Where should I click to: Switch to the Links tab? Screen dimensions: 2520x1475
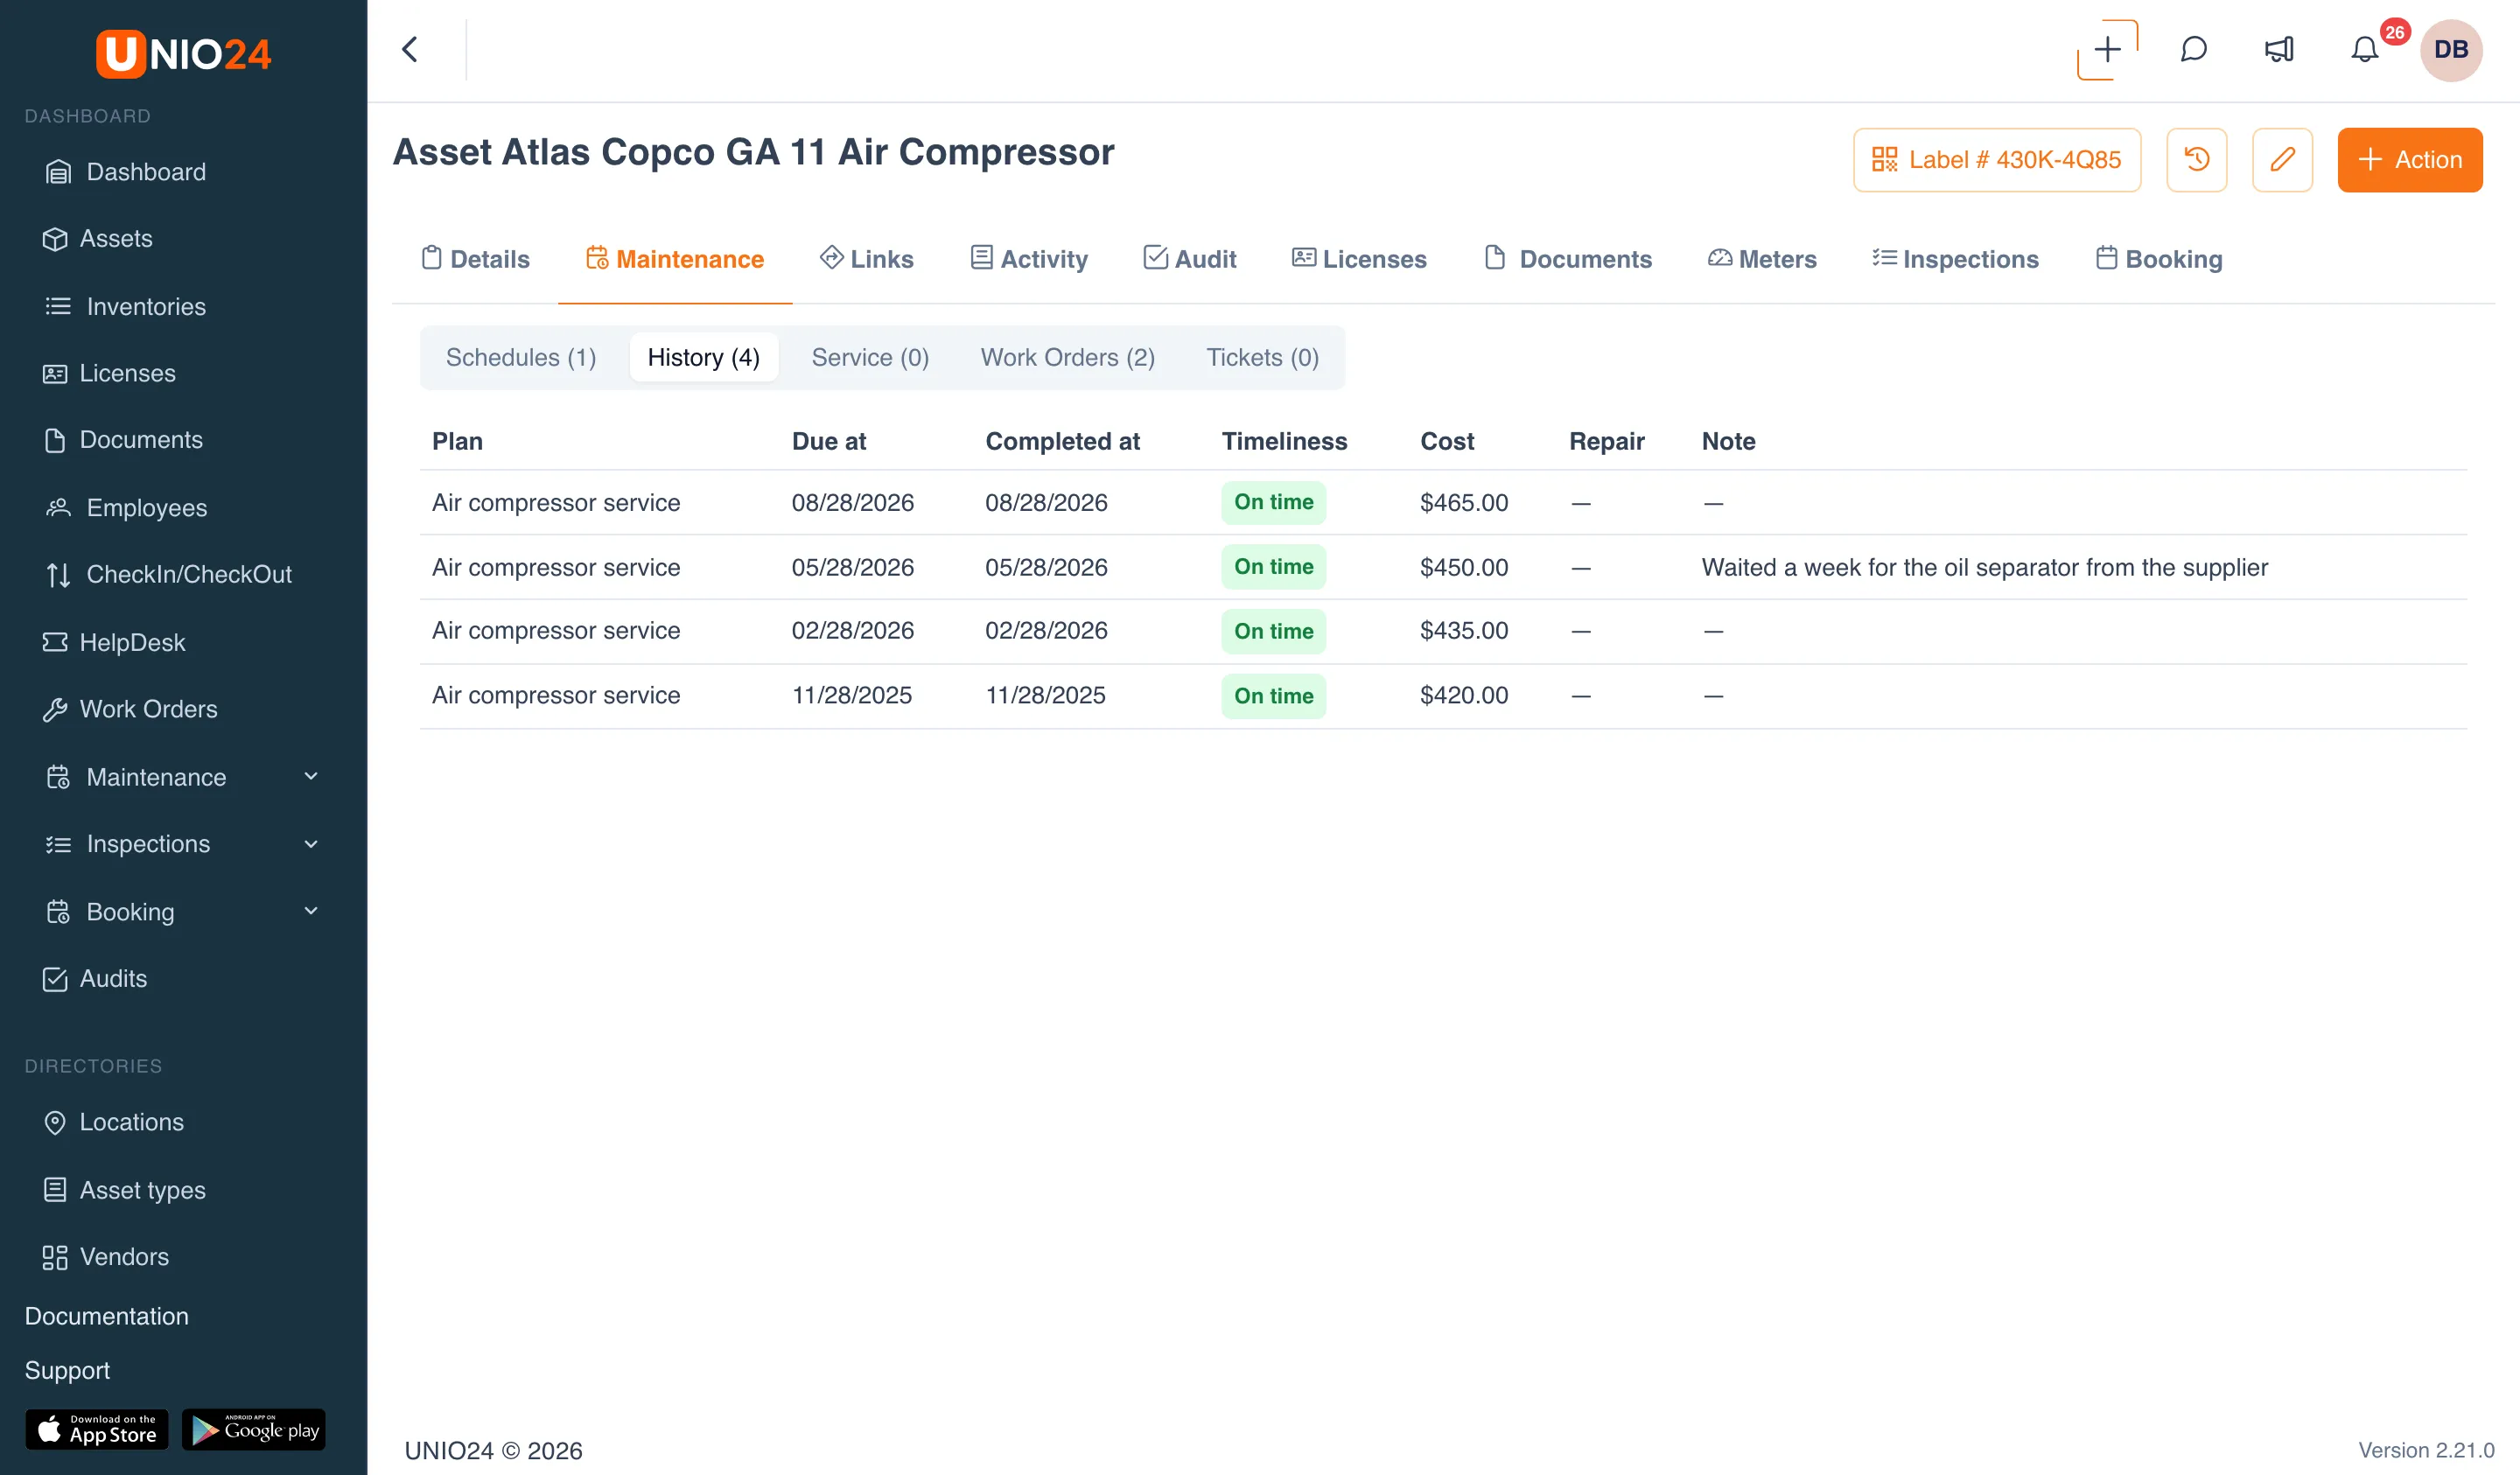tap(866, 259)
